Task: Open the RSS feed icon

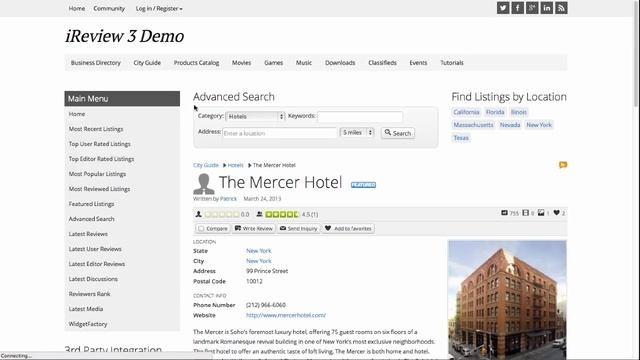Action: click(561, 8)
